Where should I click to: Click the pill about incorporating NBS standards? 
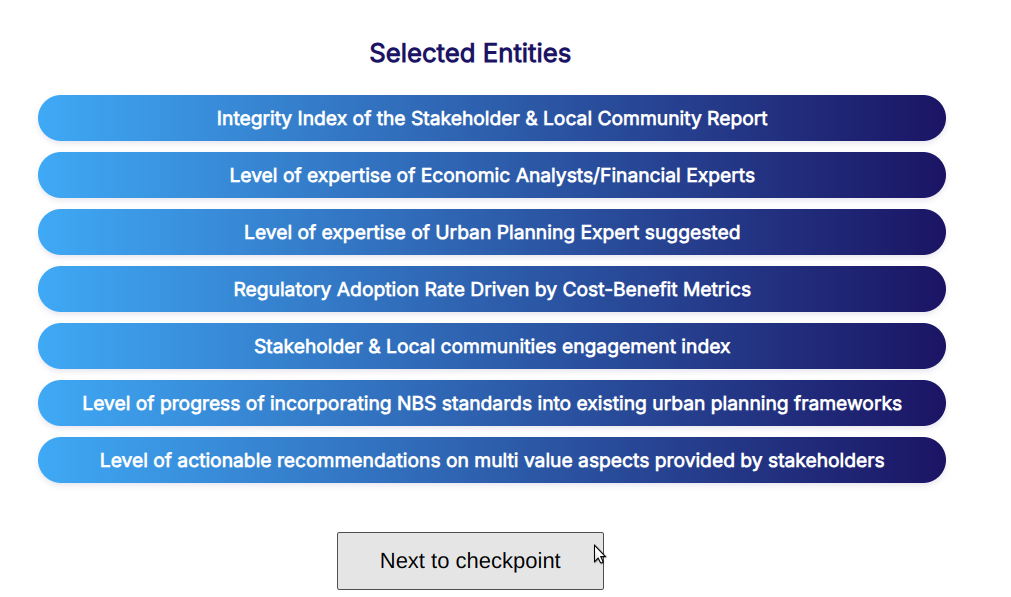pyautogui.click(x=492, y=403)
